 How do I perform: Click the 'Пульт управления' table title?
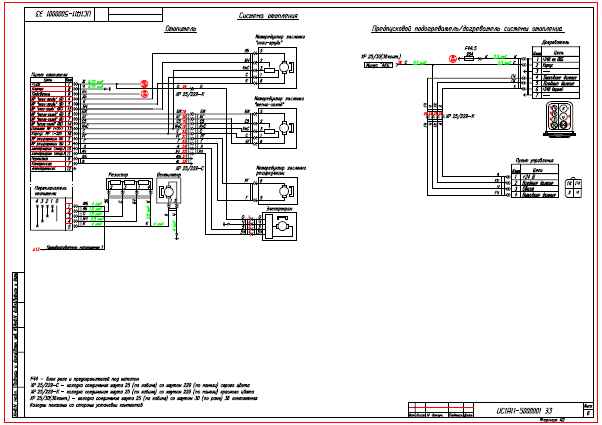click(x=535, y=160)
